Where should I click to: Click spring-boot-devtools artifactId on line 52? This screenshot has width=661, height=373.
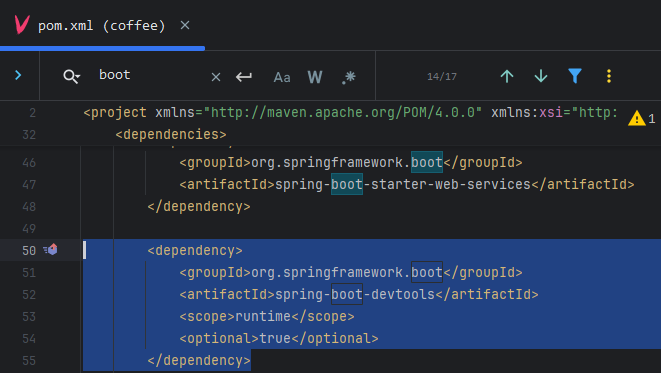(x=355, y=294)
